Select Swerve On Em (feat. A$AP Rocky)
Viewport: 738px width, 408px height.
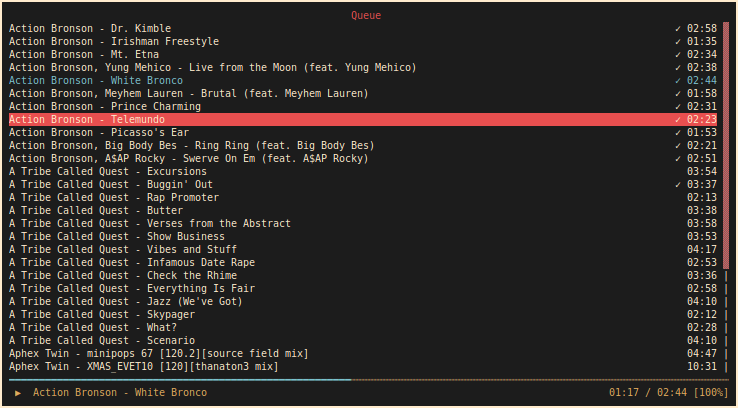click(189, 159)
